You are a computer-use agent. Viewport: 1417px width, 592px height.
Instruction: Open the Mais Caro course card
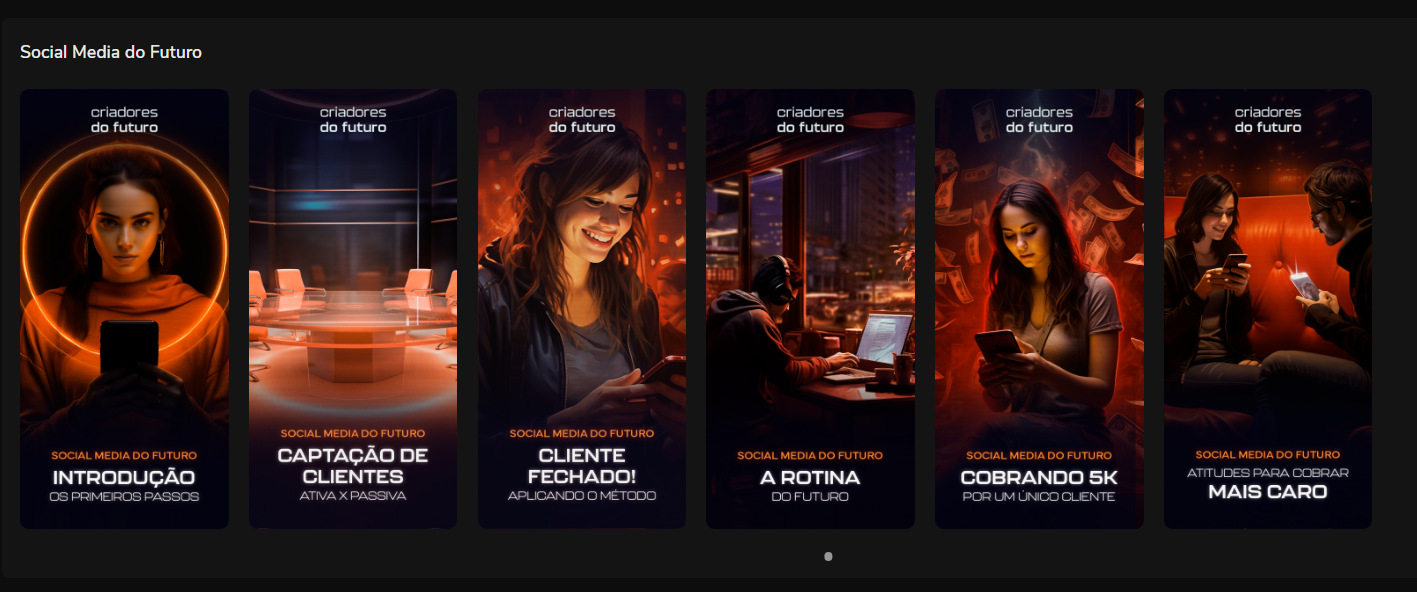(x=1267, y=308)
